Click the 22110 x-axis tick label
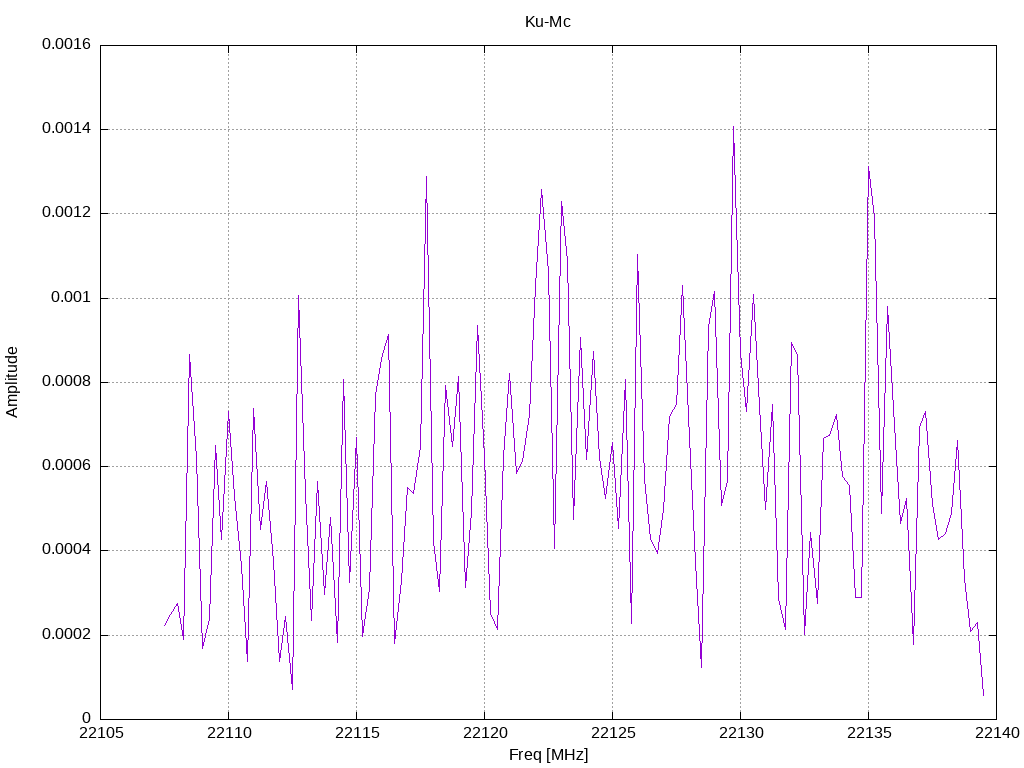Image resolution: width=1024 pixels, height=768 pixels. 229,733
